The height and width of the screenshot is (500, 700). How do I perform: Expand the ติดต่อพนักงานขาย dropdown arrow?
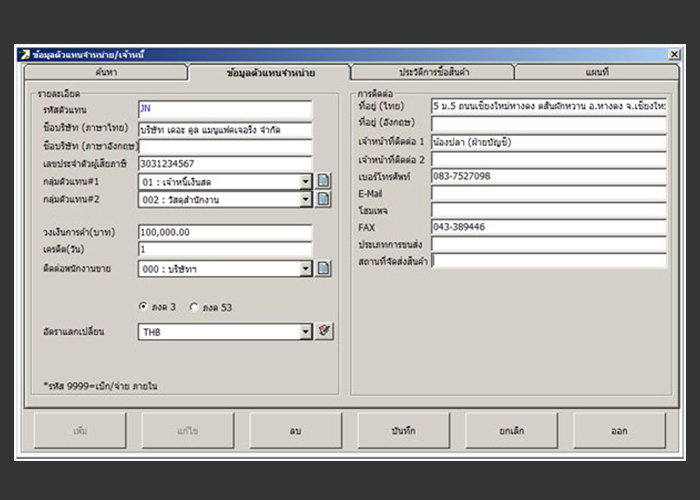[x=305, y=269]
